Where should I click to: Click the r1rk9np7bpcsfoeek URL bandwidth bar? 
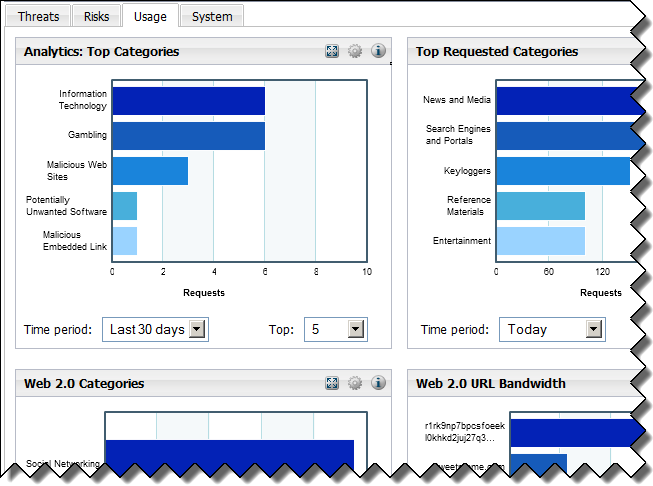(x=577, y=433)
